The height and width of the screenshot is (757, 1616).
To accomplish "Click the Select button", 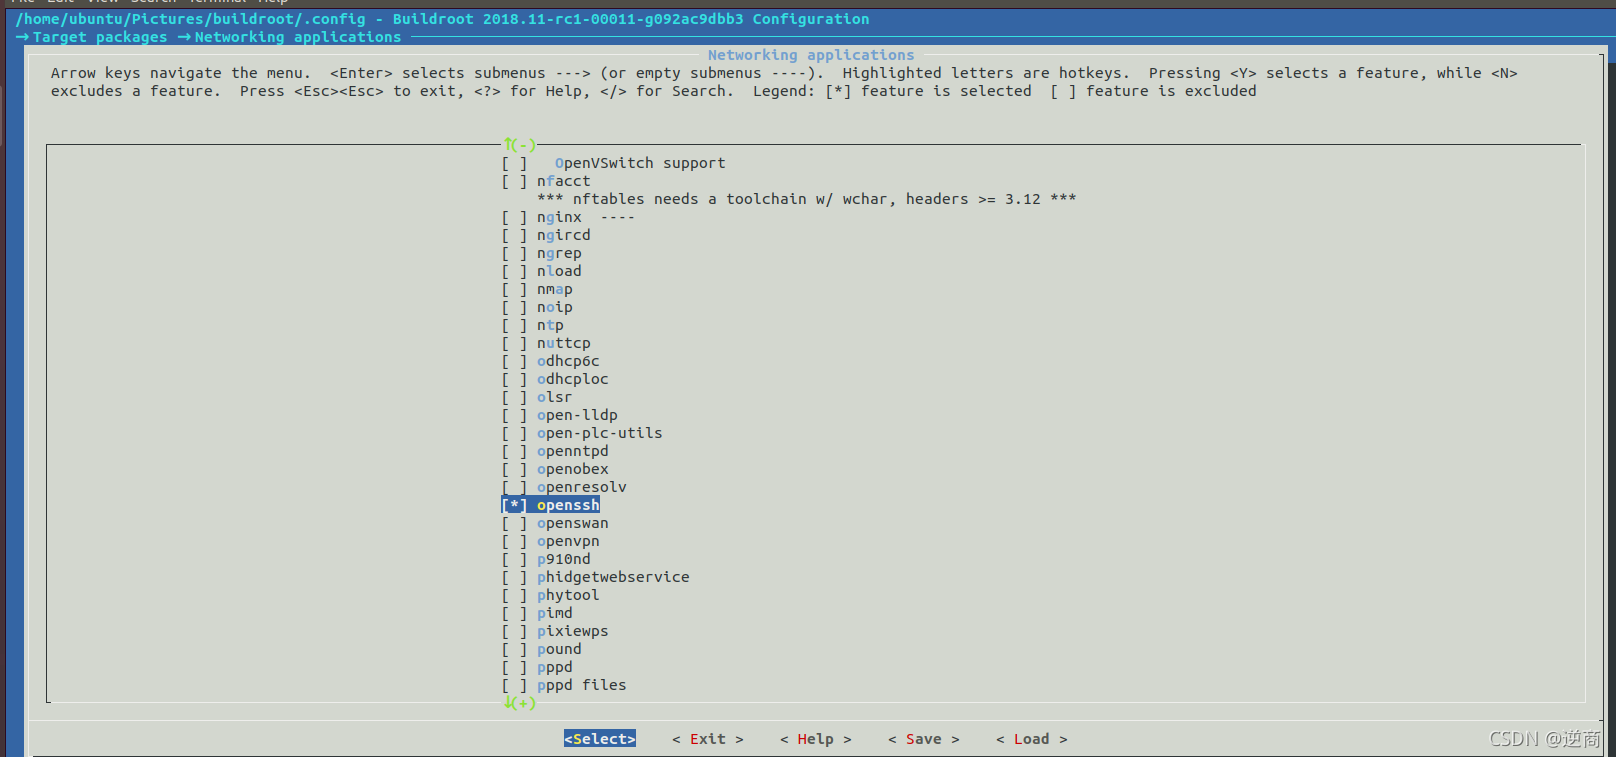I will click(x=600, y=739).
